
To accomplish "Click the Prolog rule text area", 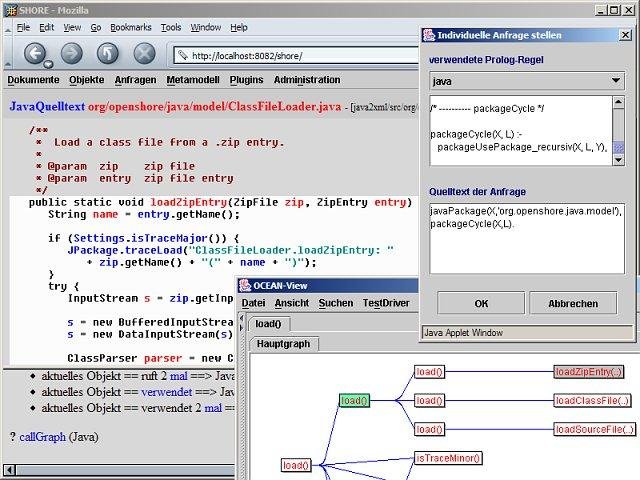I will coord(521,131).
